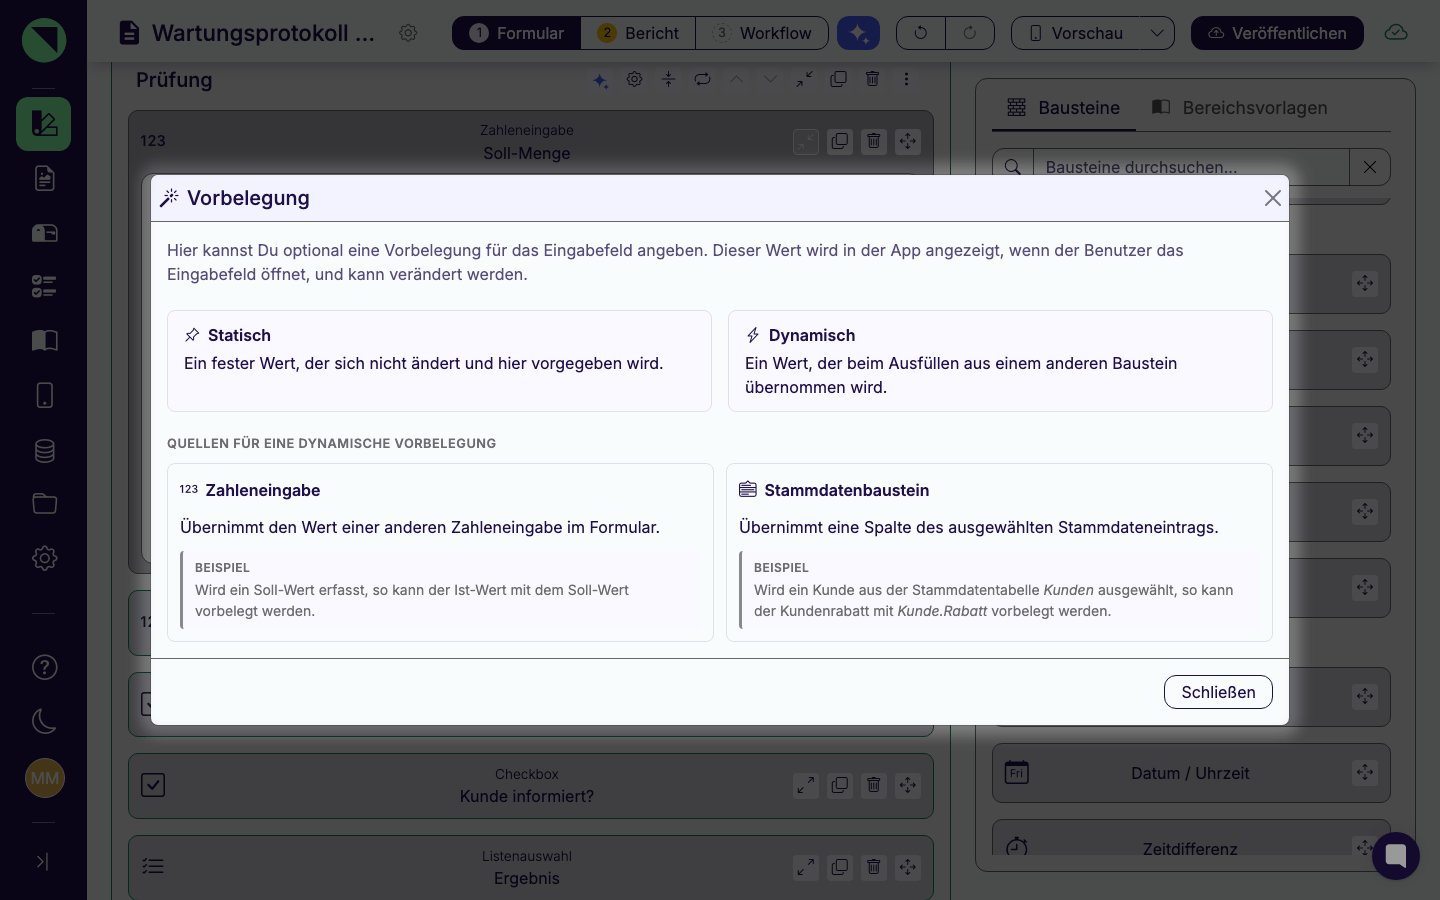Choose Zahleneingabe as dynamic source
Screen dimensions: 1440x900
pyautogui.click(x=440, y=552)
